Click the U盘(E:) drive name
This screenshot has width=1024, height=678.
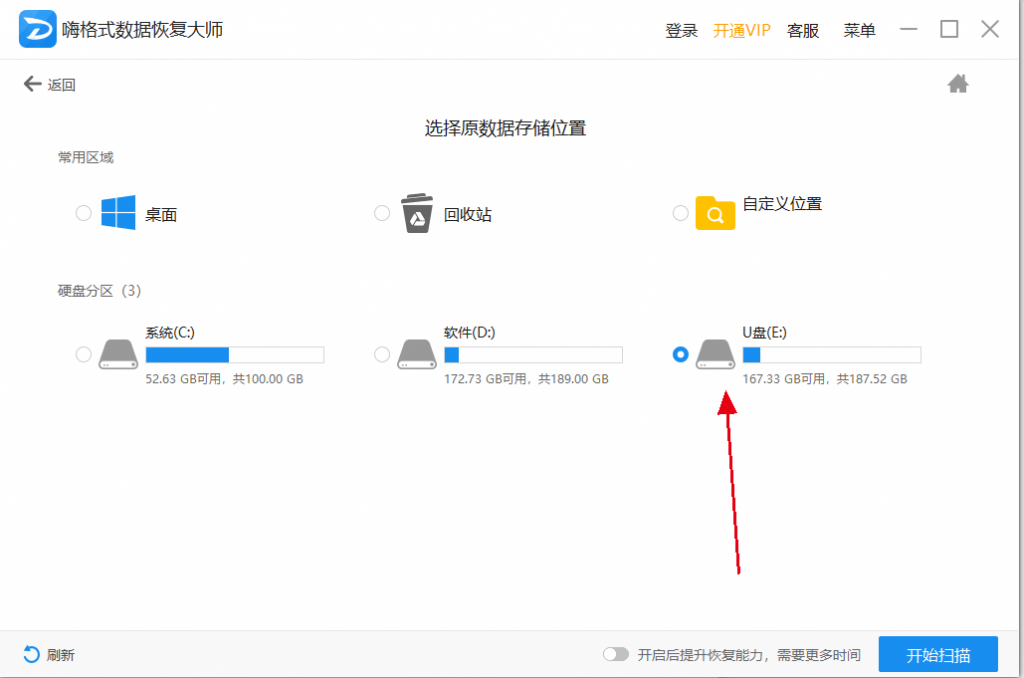click(x=765, y=332)
